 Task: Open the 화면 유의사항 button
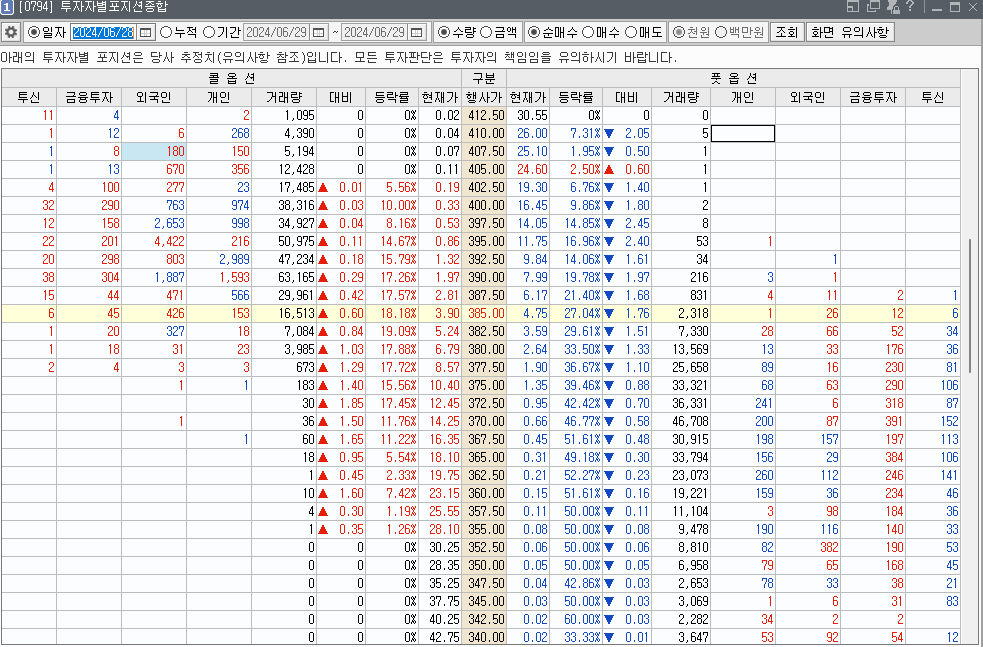(x=850, y=32)
